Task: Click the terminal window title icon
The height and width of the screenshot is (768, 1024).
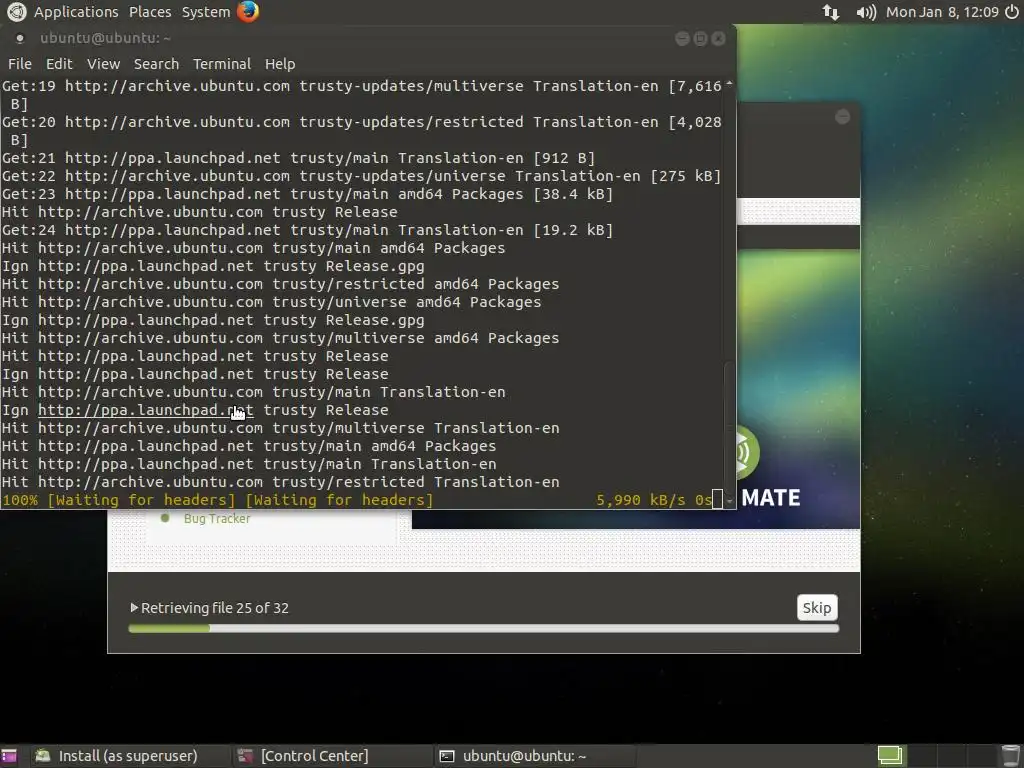Action: (20, 39)
